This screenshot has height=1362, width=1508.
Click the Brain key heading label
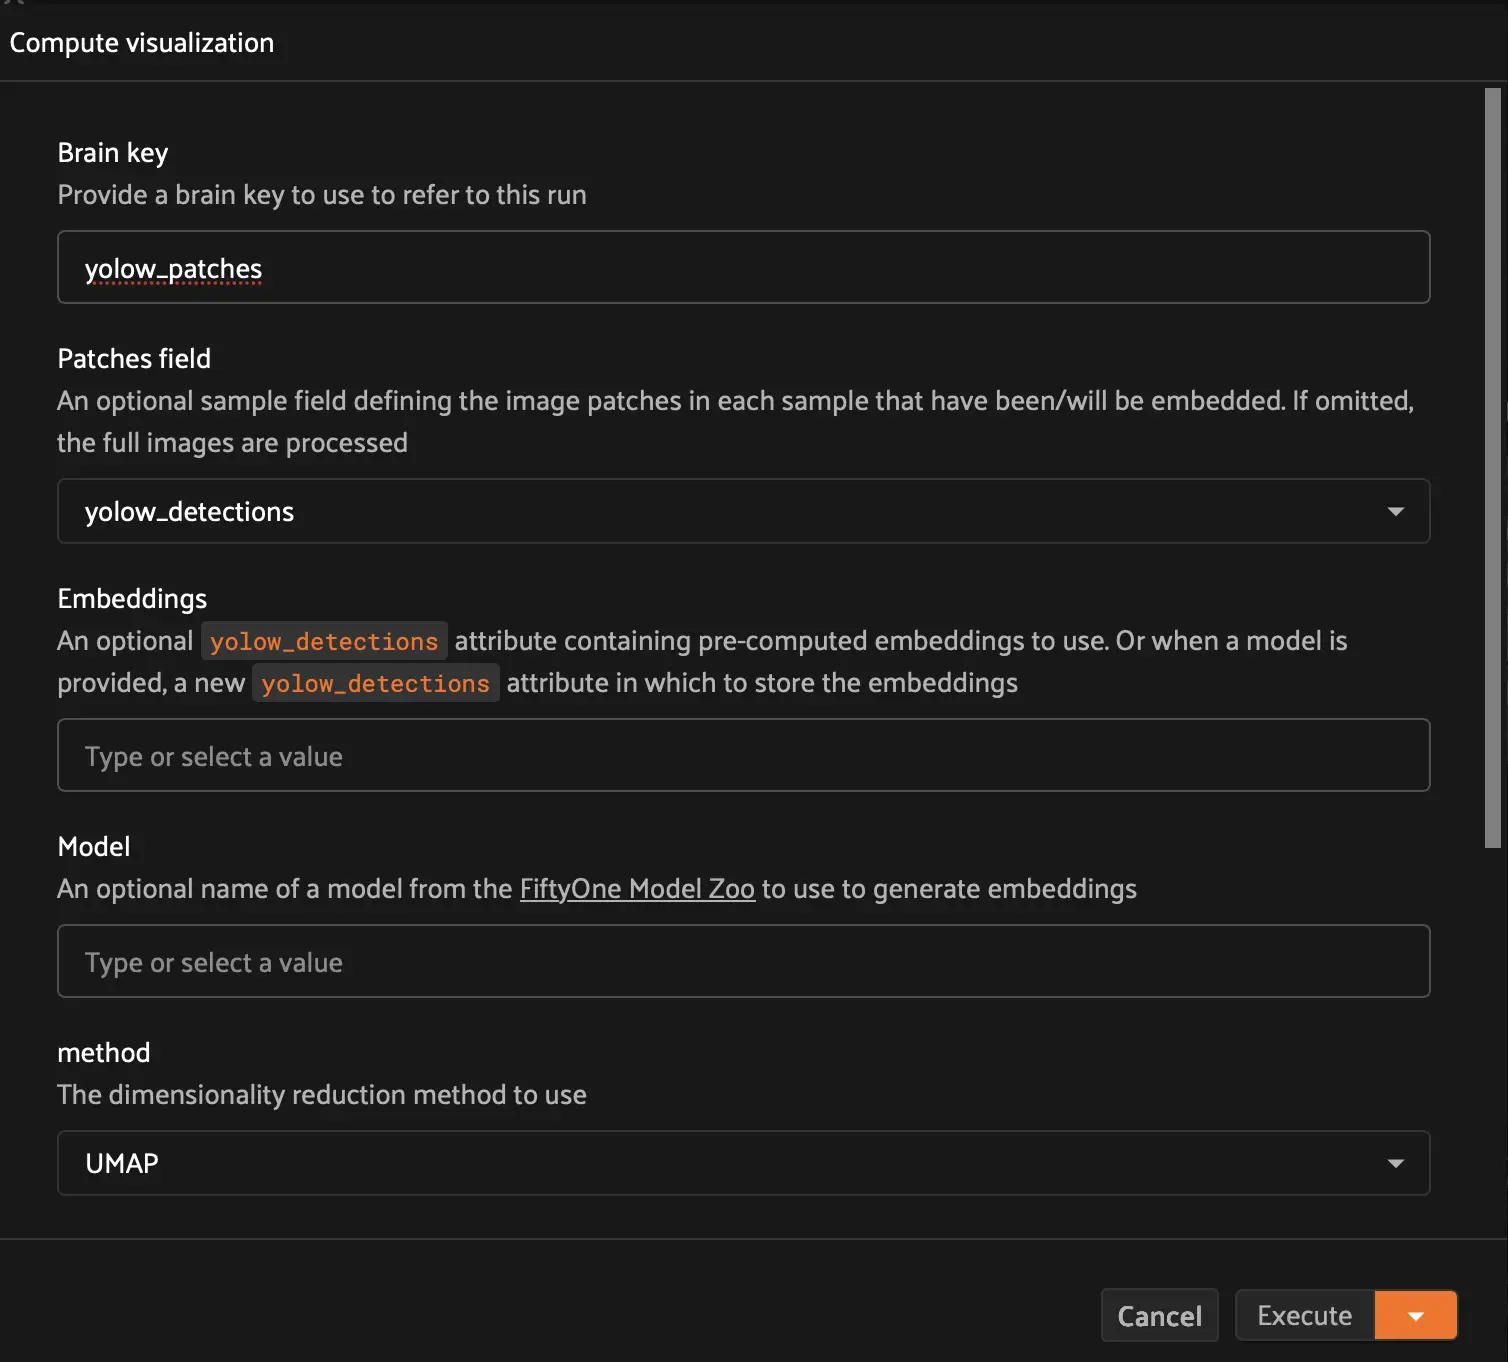pos(113,153)
